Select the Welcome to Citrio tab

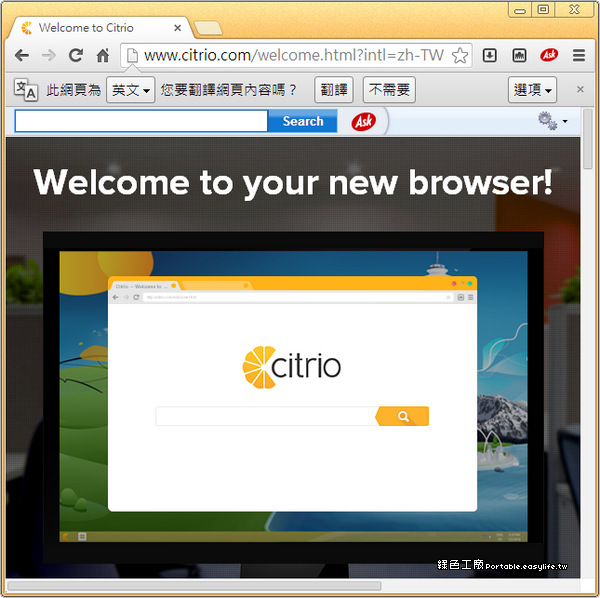pyautogui.click(x=99, y=28)
